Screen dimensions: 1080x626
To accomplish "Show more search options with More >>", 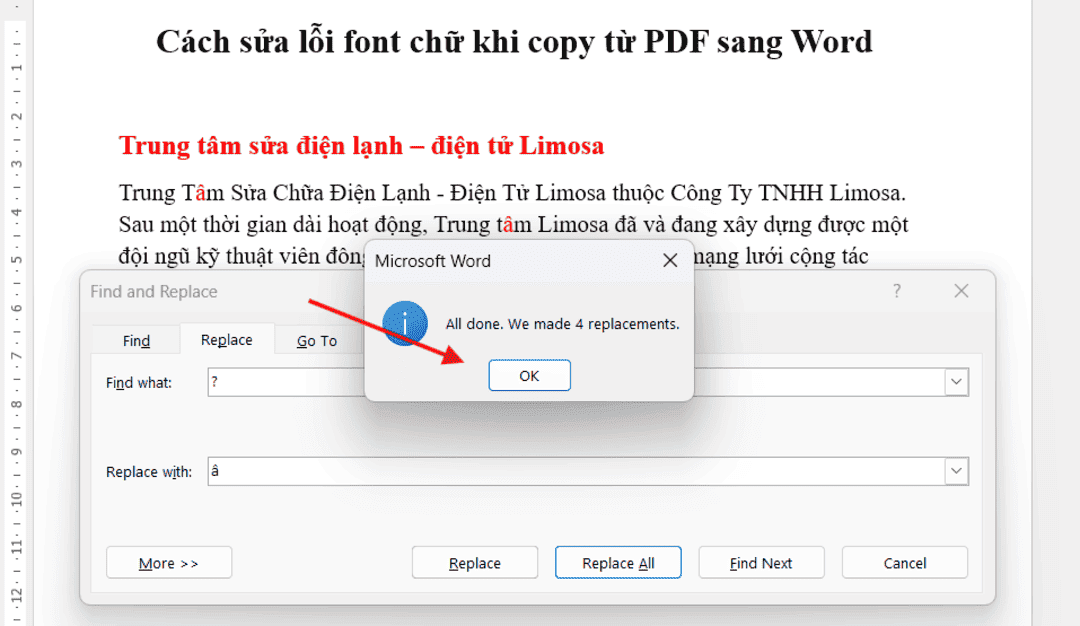I will tap(169, 563).
